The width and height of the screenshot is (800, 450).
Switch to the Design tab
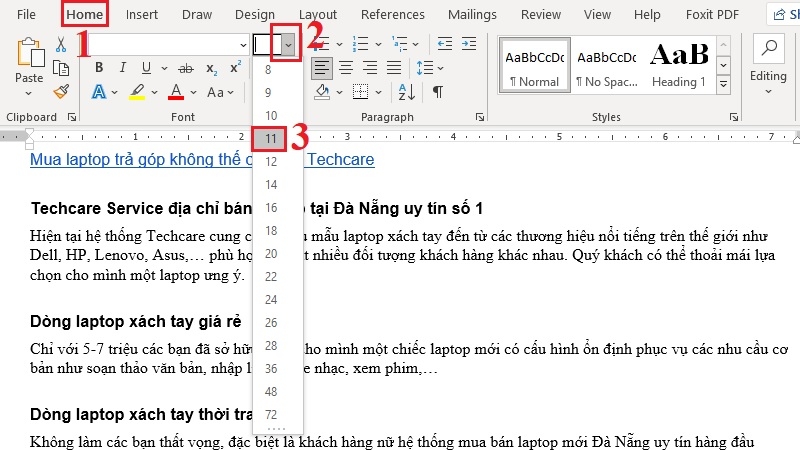click(x=255, y=14)
